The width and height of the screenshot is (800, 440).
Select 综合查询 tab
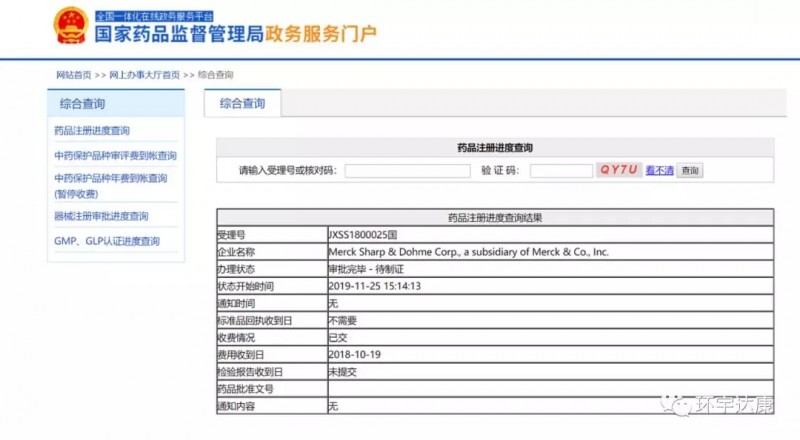[242, 104]
